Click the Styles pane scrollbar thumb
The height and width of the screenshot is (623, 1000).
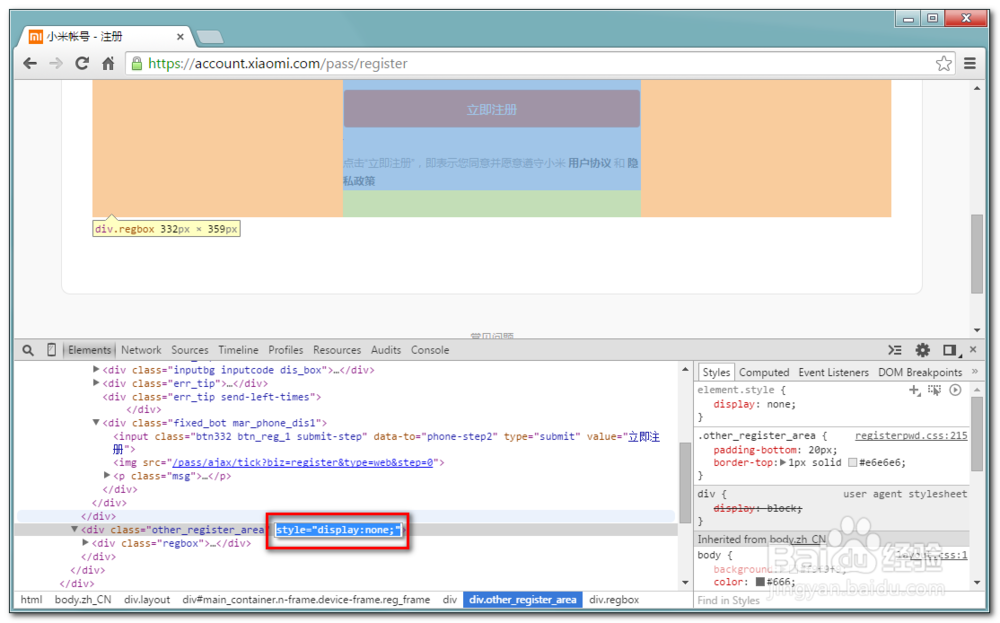pyautogui.click(x=978, y=434)
